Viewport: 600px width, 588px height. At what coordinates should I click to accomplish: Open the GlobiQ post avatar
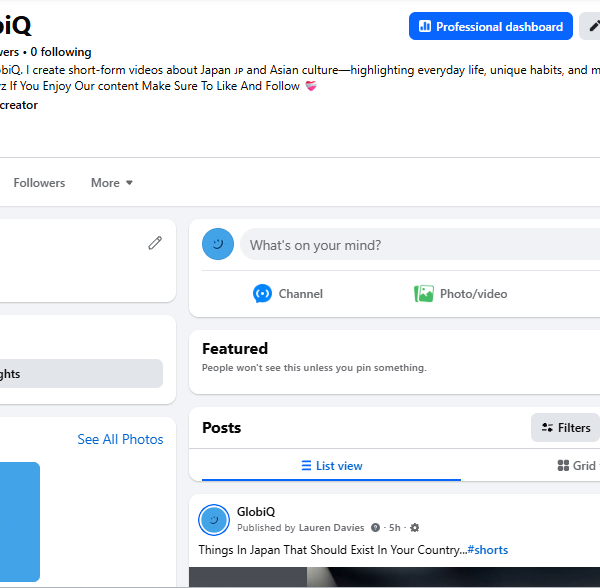click(214, 520)
